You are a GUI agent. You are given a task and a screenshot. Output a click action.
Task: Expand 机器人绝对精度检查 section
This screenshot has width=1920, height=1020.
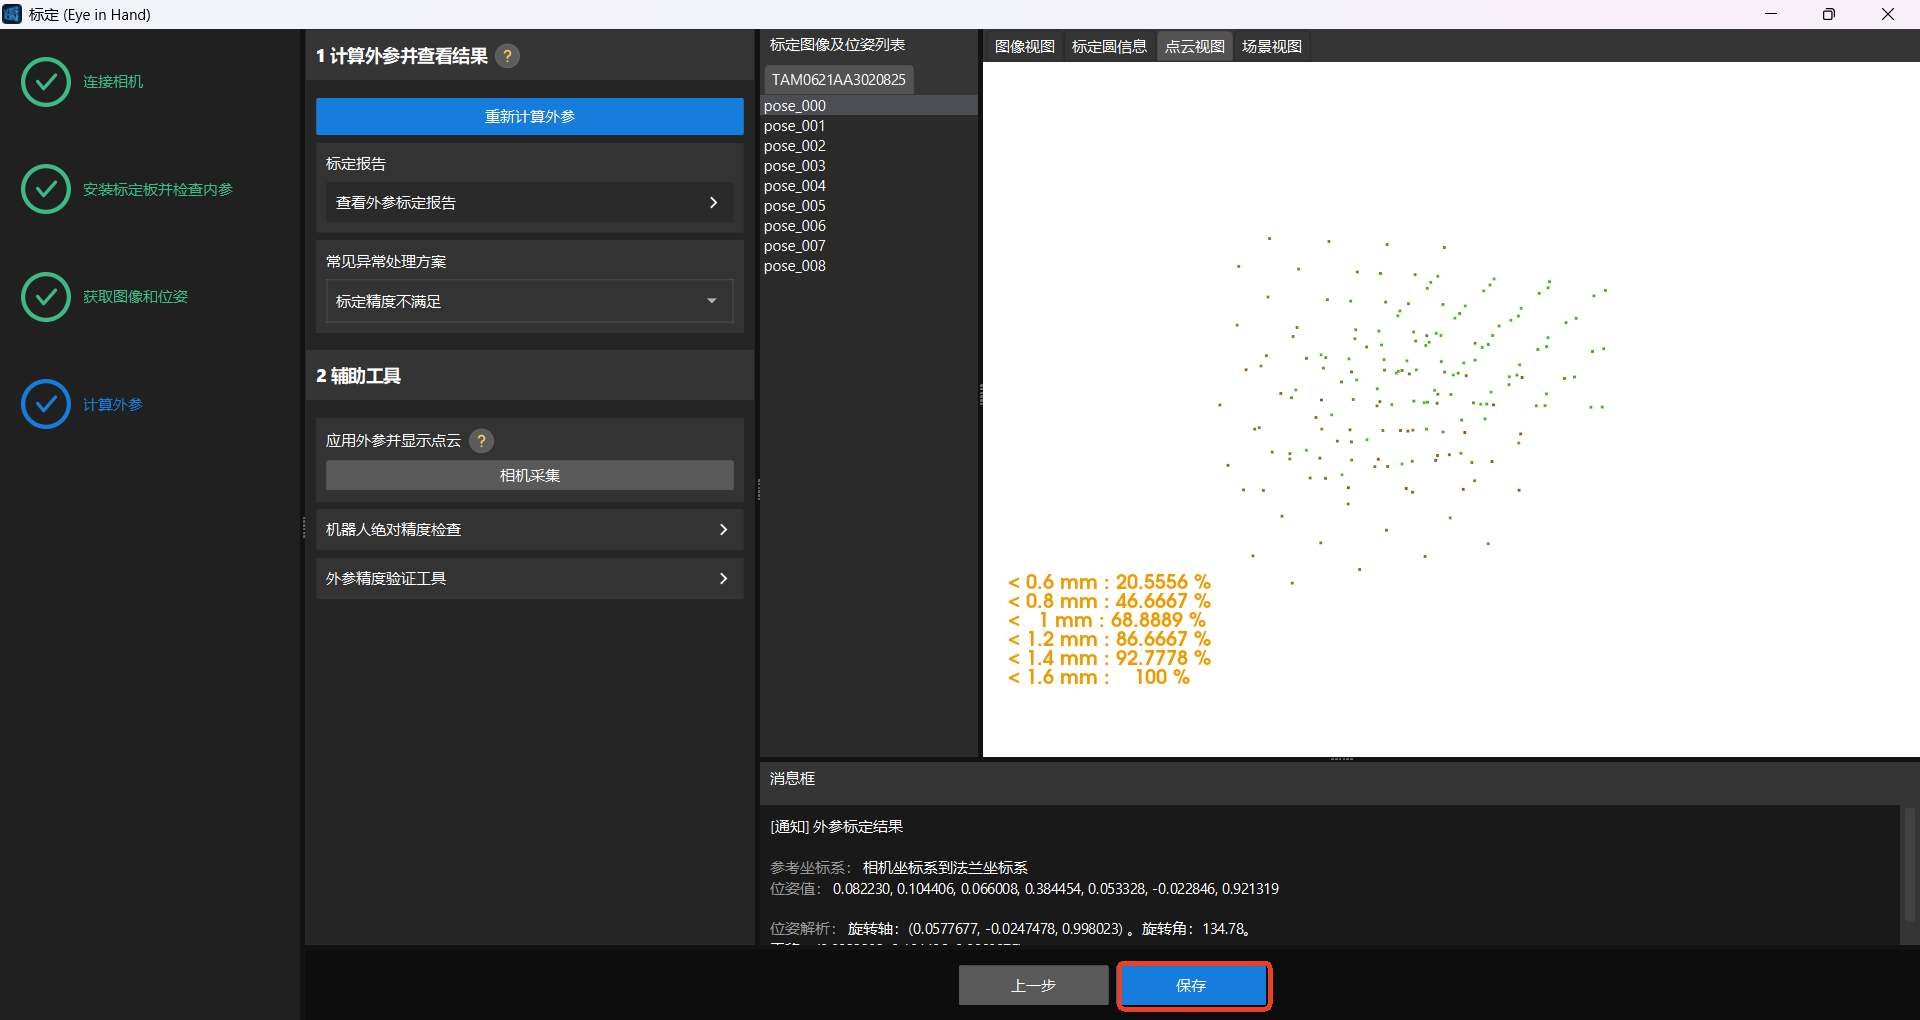pos(529,530)
